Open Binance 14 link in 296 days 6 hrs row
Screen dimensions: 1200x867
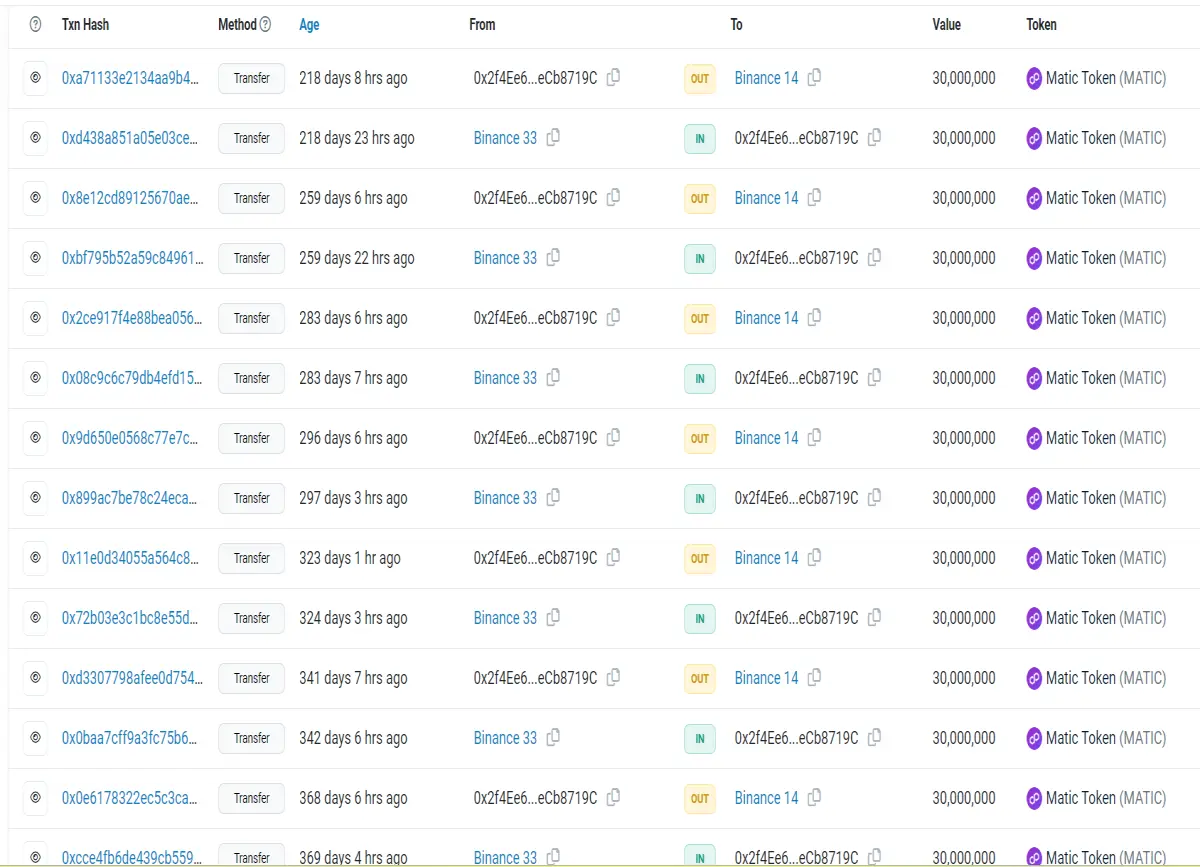[x=767, y=438]
